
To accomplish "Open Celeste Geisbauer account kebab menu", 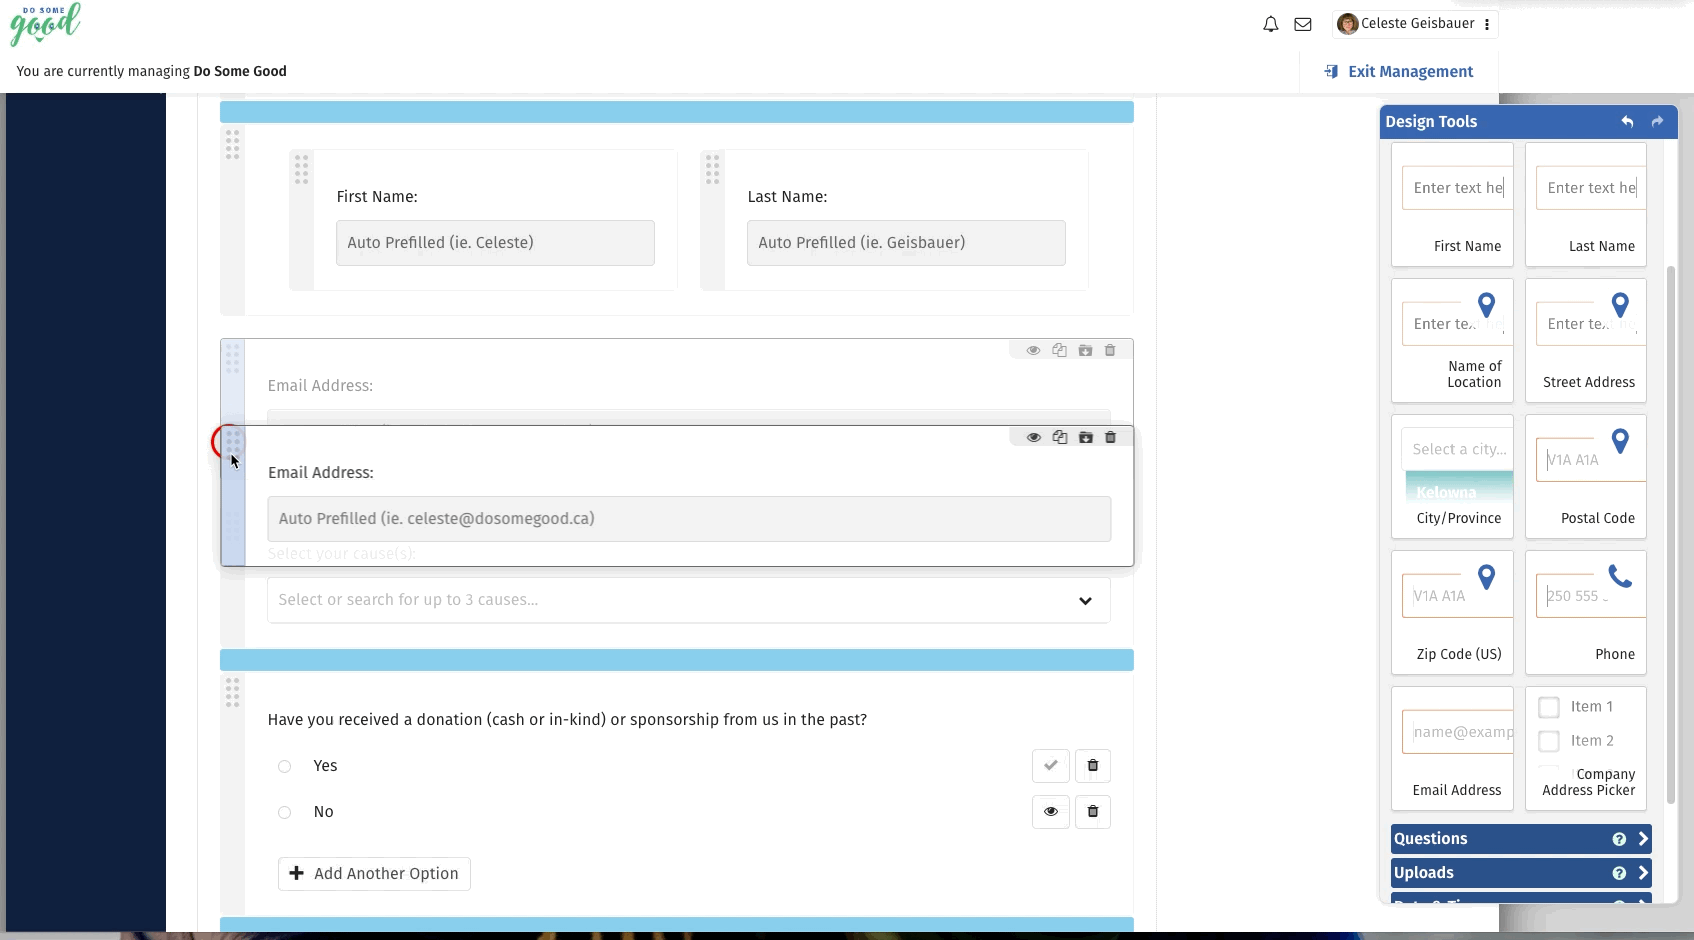I will [x=1487, y=24].
